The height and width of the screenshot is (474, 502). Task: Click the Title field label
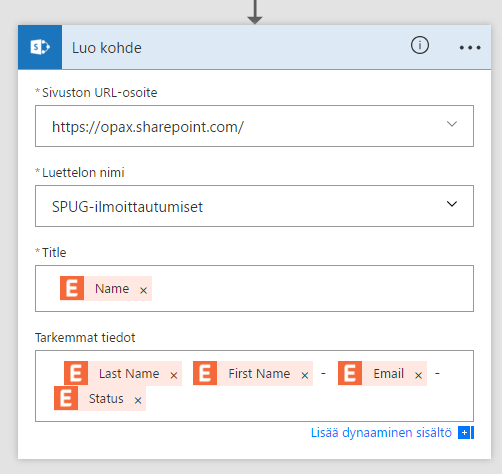click(54, 252)
